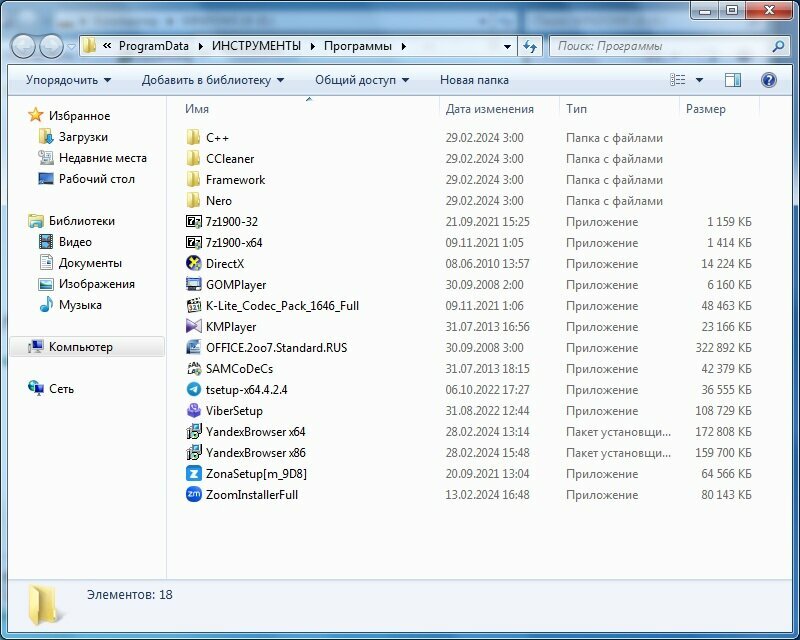Click the K-Lite_Codec_Pack_1646_Full icon
Viewport: 800px width, 640px height.
pos(193,305)
